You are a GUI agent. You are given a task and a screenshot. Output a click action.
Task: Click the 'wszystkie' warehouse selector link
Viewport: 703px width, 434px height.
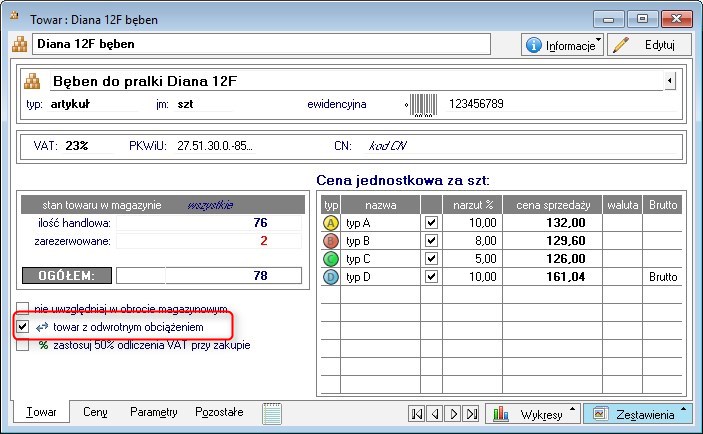(x=210, y=205)
